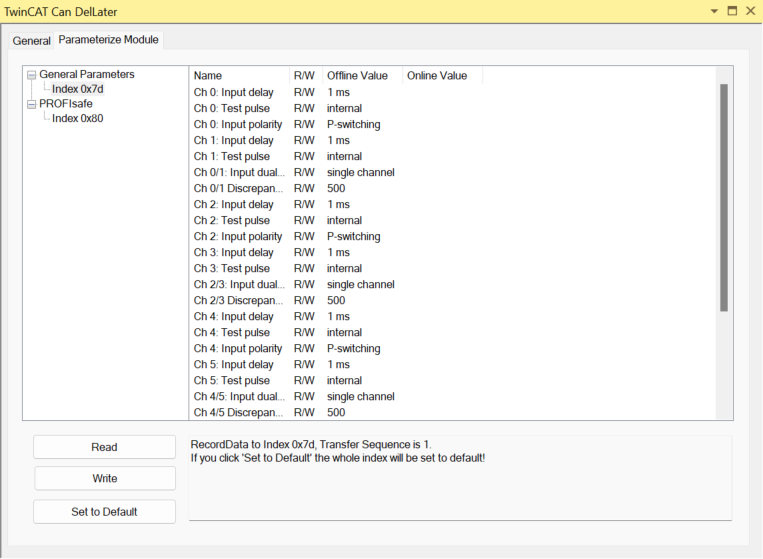Image resolution: width=763 pixels, height=559 pixels.
Task: Select the 'Ch 0: Input delay' row
Action: (336, 92)
